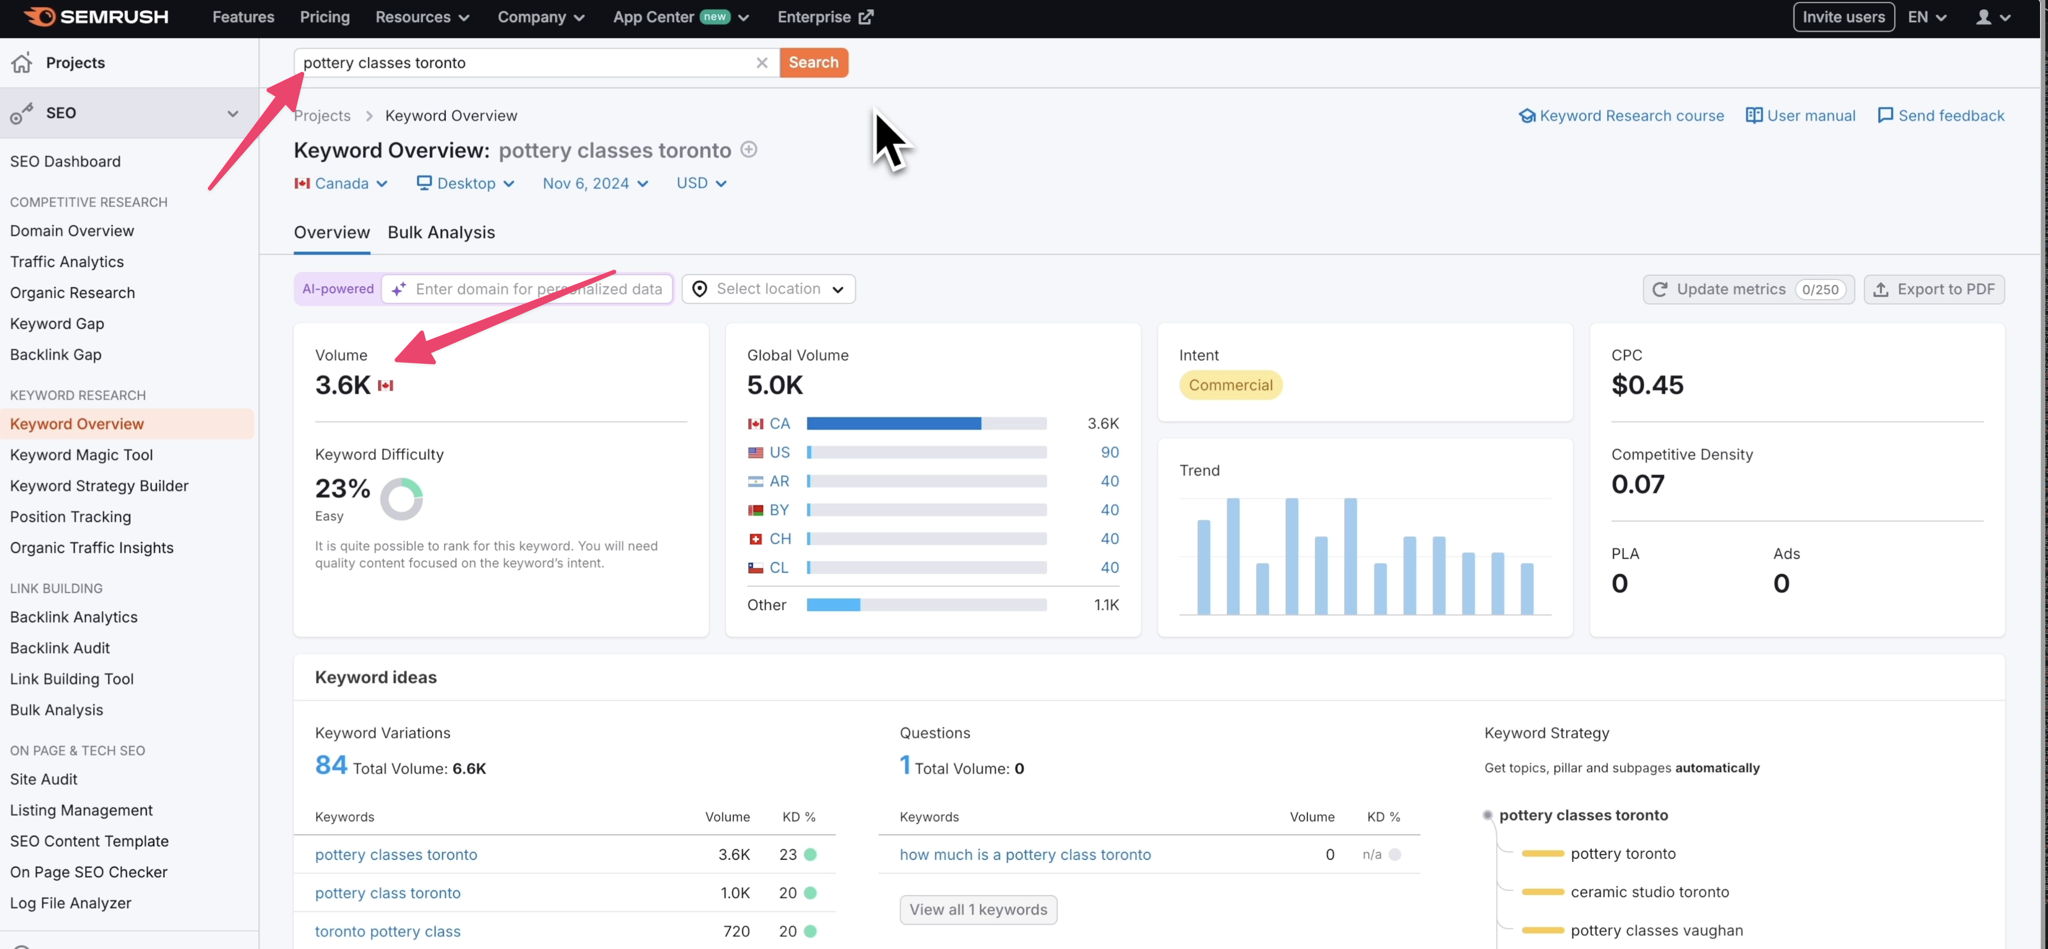Viewport: 2048px width, 949px height.
Task: Click the Semrush logo
Action: pos(96,17)
